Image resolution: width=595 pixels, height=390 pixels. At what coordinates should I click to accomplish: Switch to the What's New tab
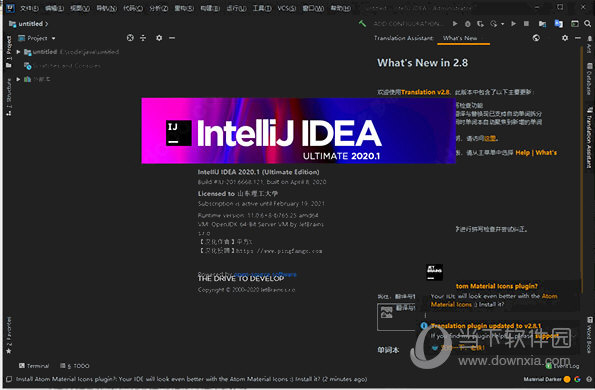point(460,38)
